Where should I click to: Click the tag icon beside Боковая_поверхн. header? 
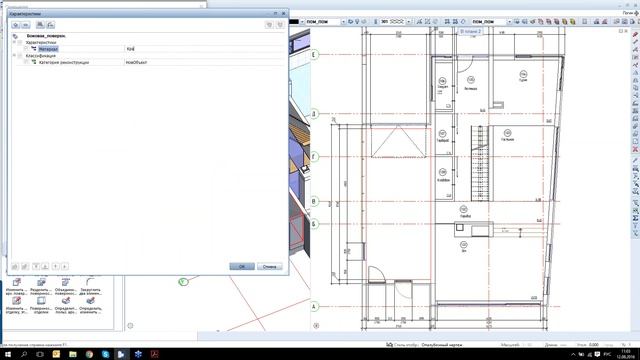[x=15, y=36]
